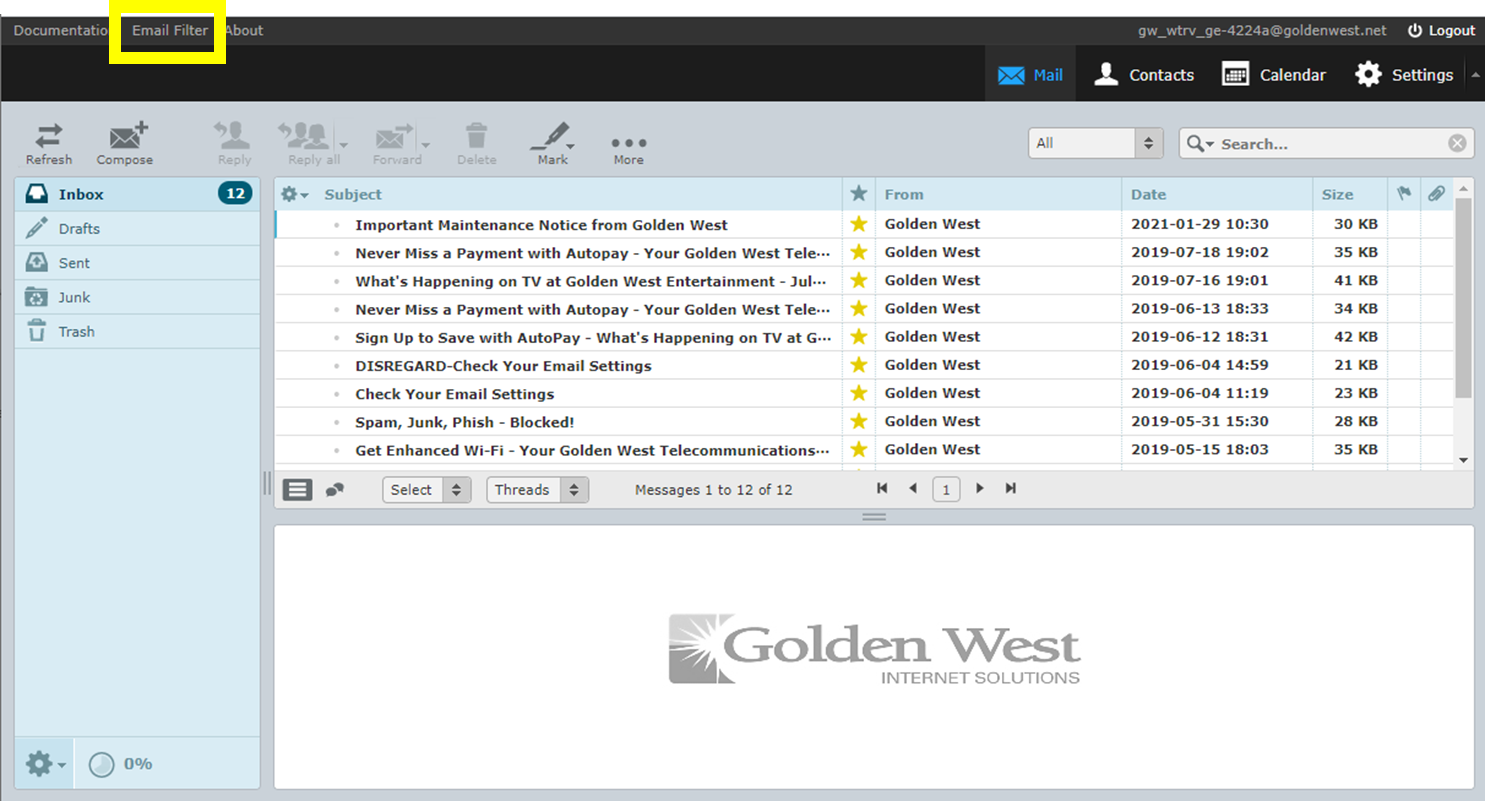1486x802 pixels.
Task: Toggle the star on 'Spam, Junk, Phish - Blocked!'
Action: pos(858,421)
